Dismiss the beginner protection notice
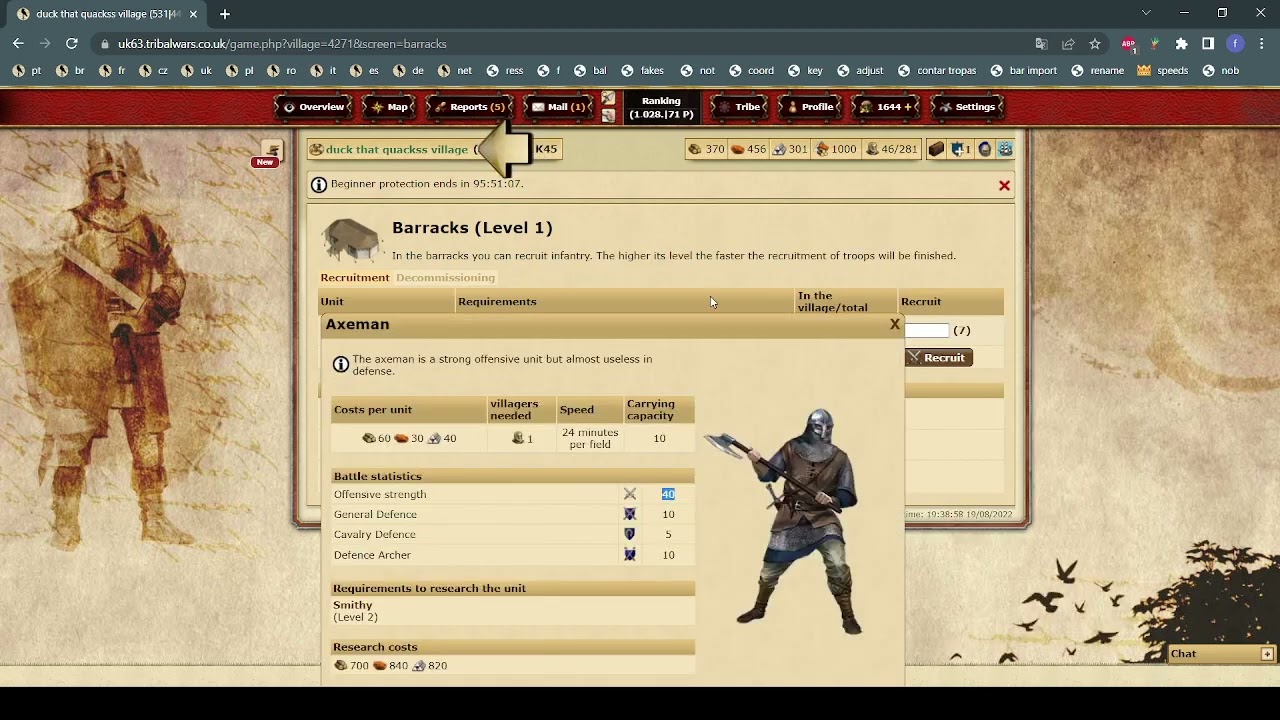 point(1004,185)
